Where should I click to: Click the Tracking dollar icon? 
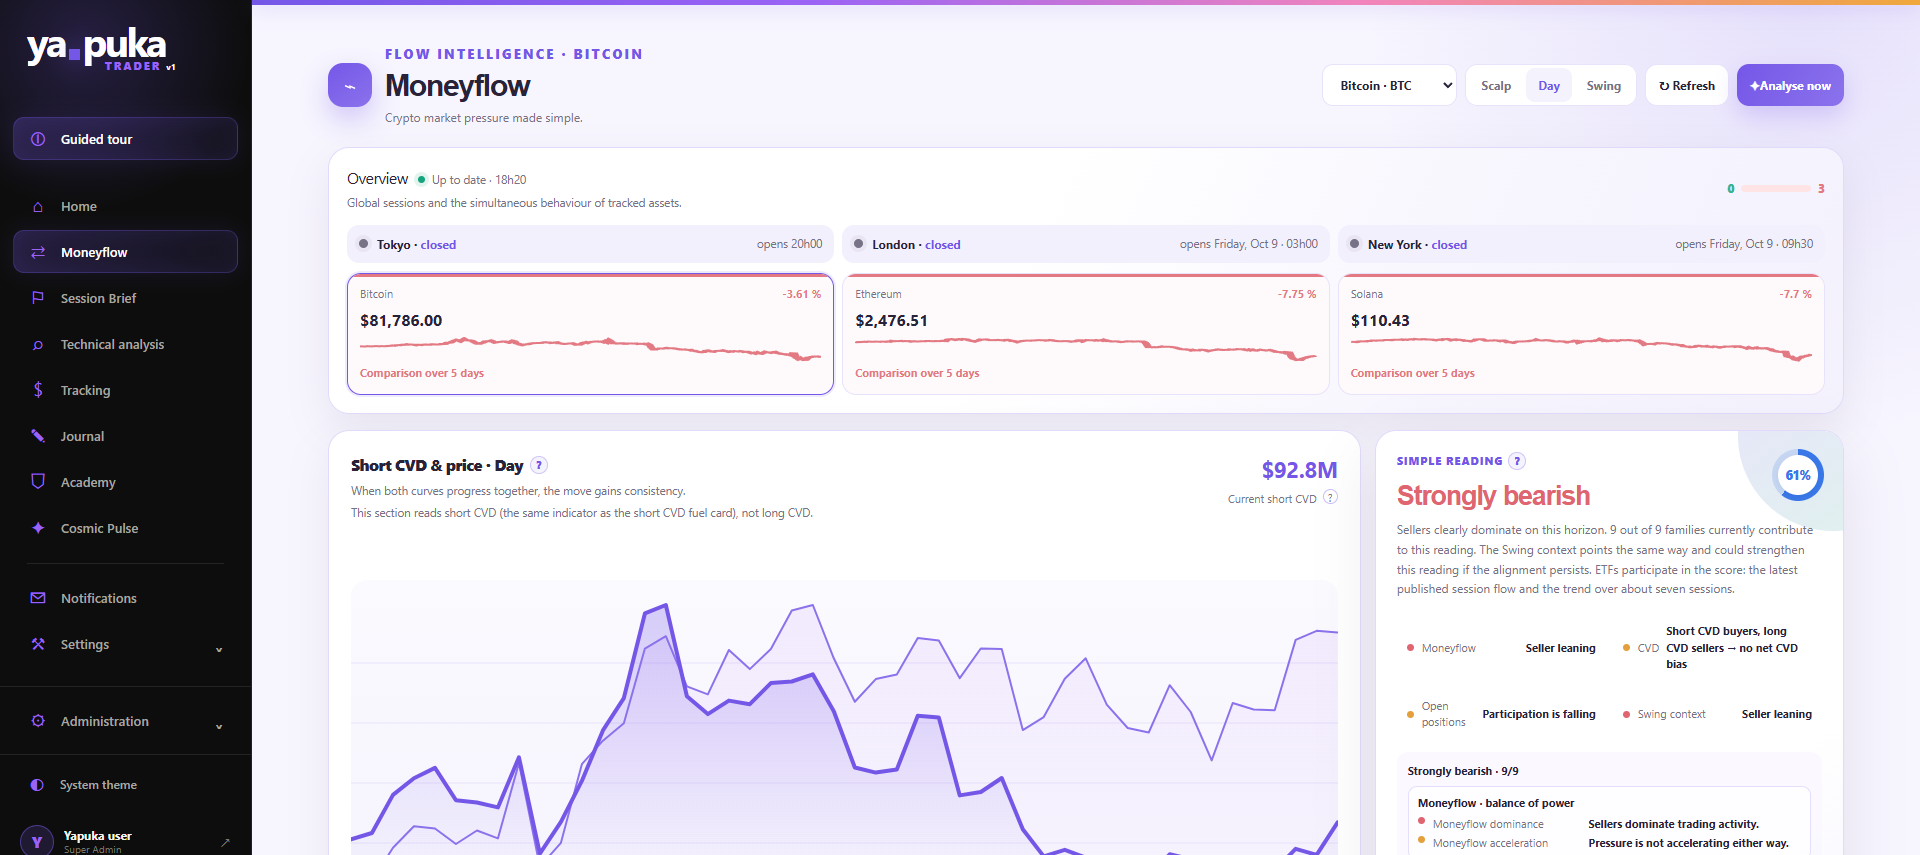click(38, 390)
